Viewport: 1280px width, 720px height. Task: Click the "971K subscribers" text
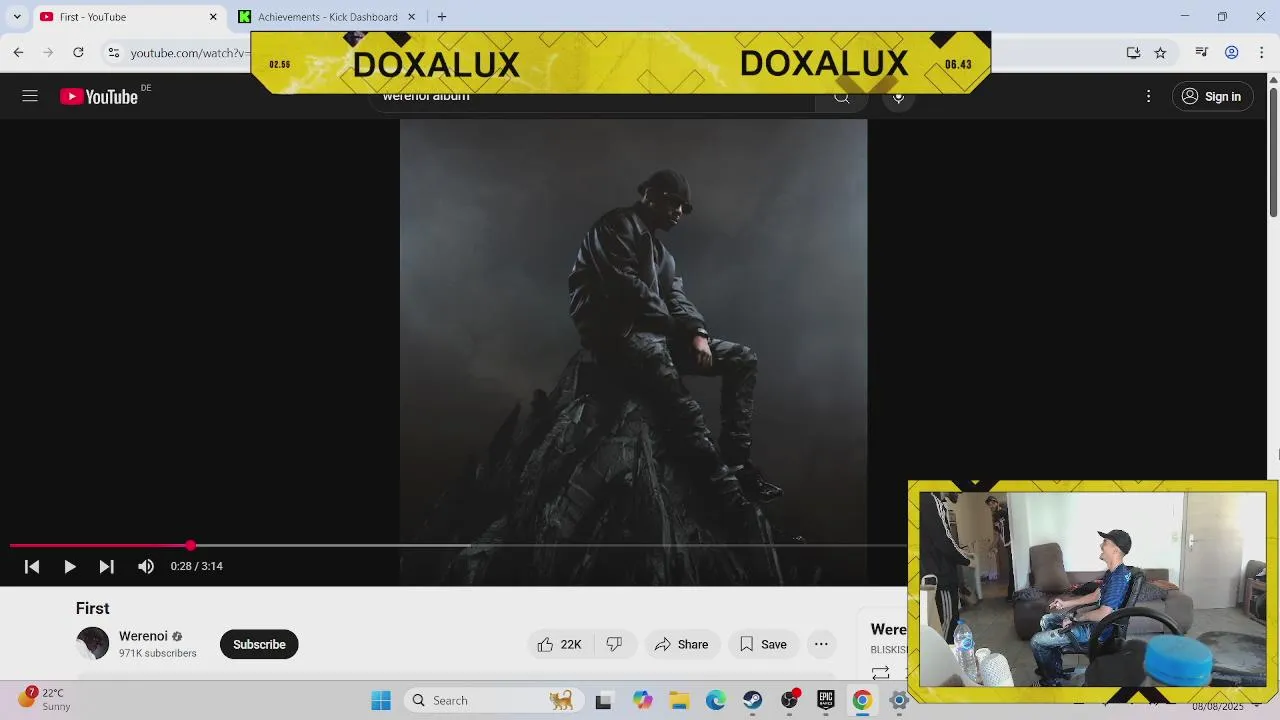[x=157, y=653]
